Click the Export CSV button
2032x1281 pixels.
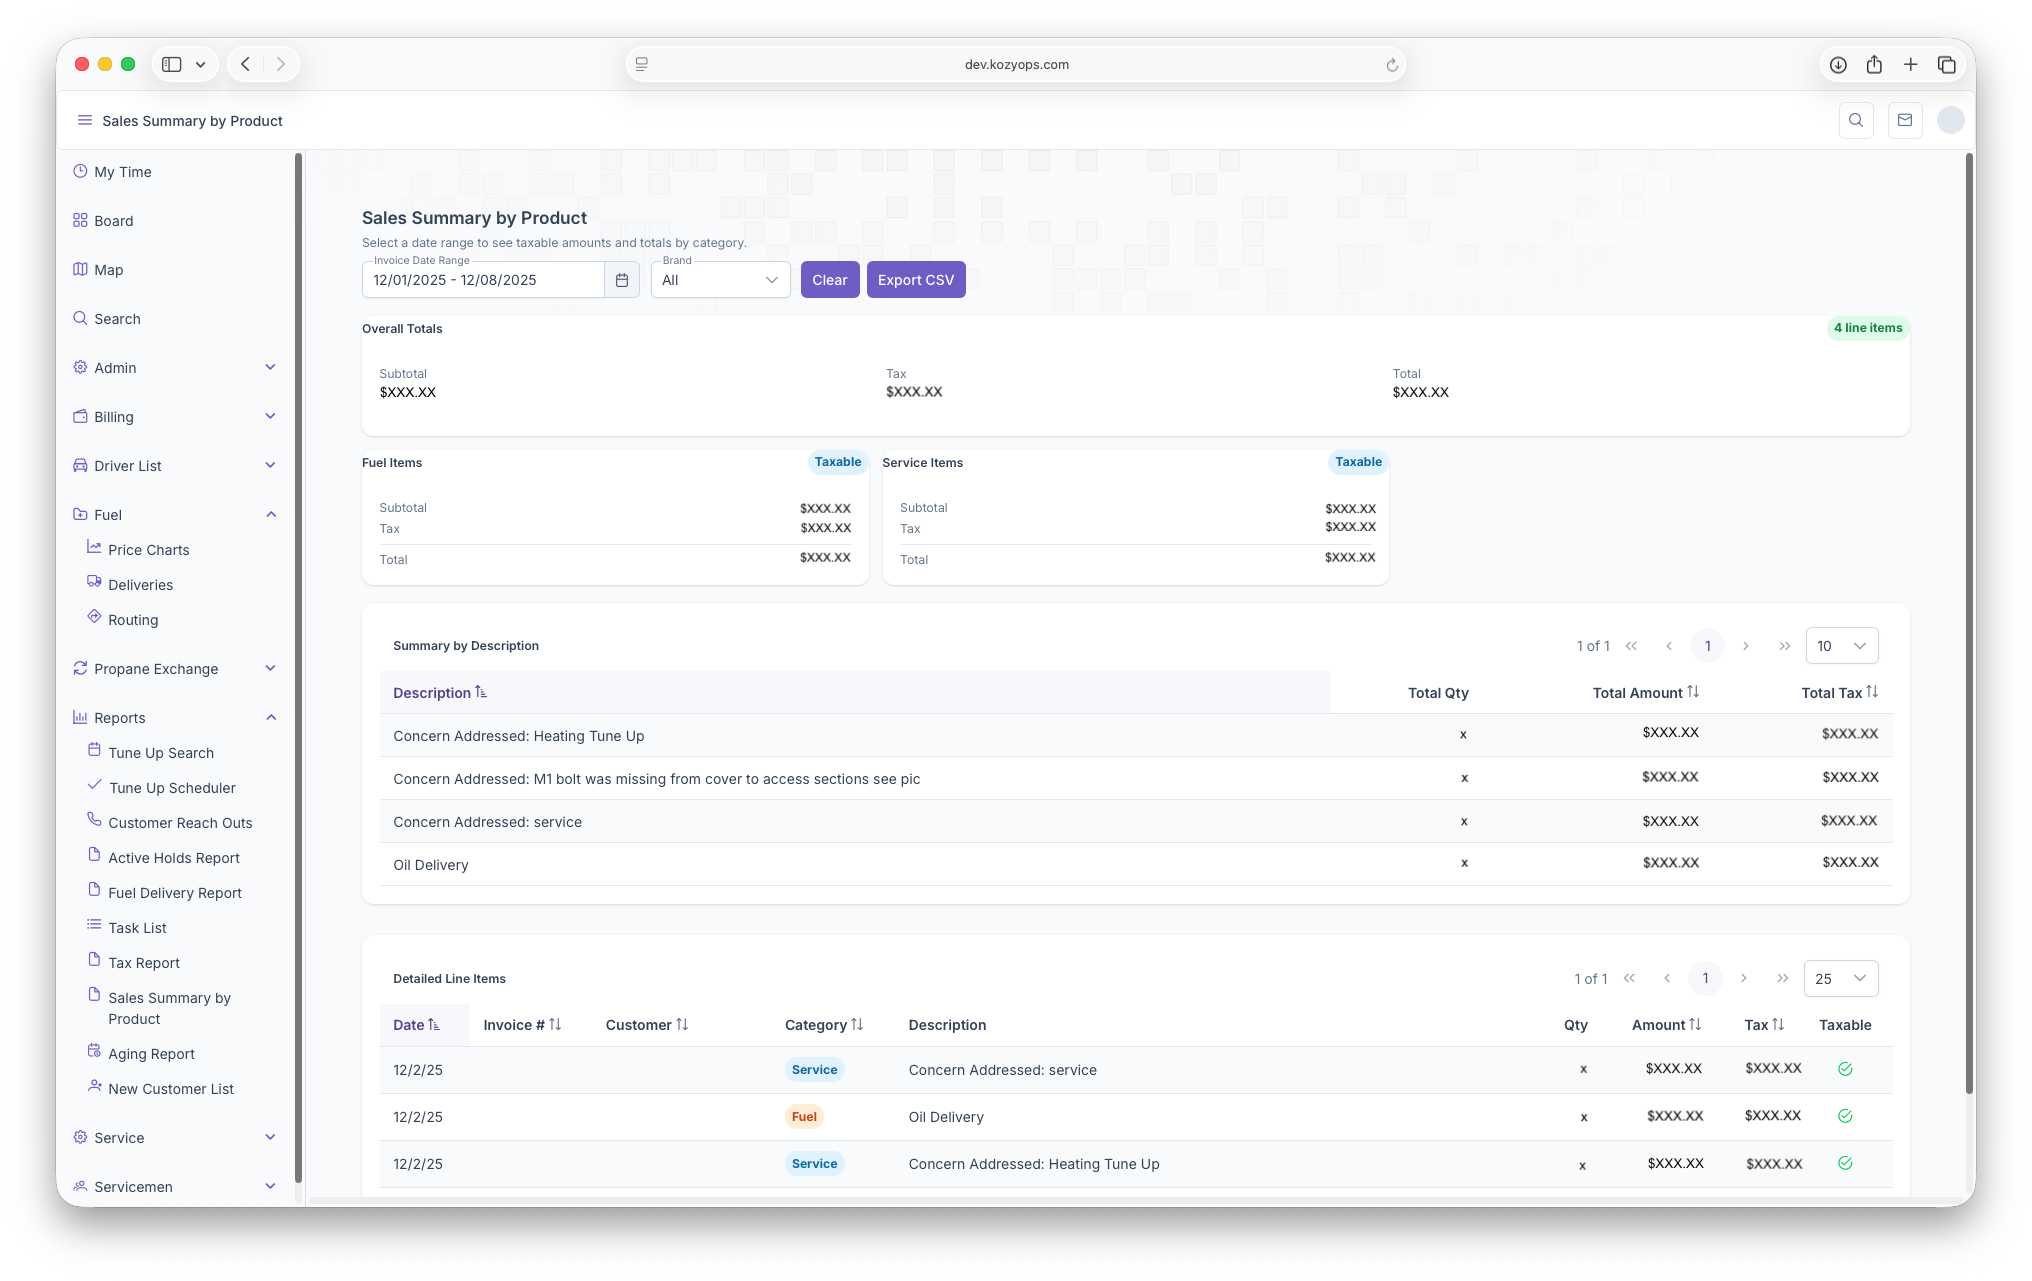pyautogui.click(x=915, y=280)
